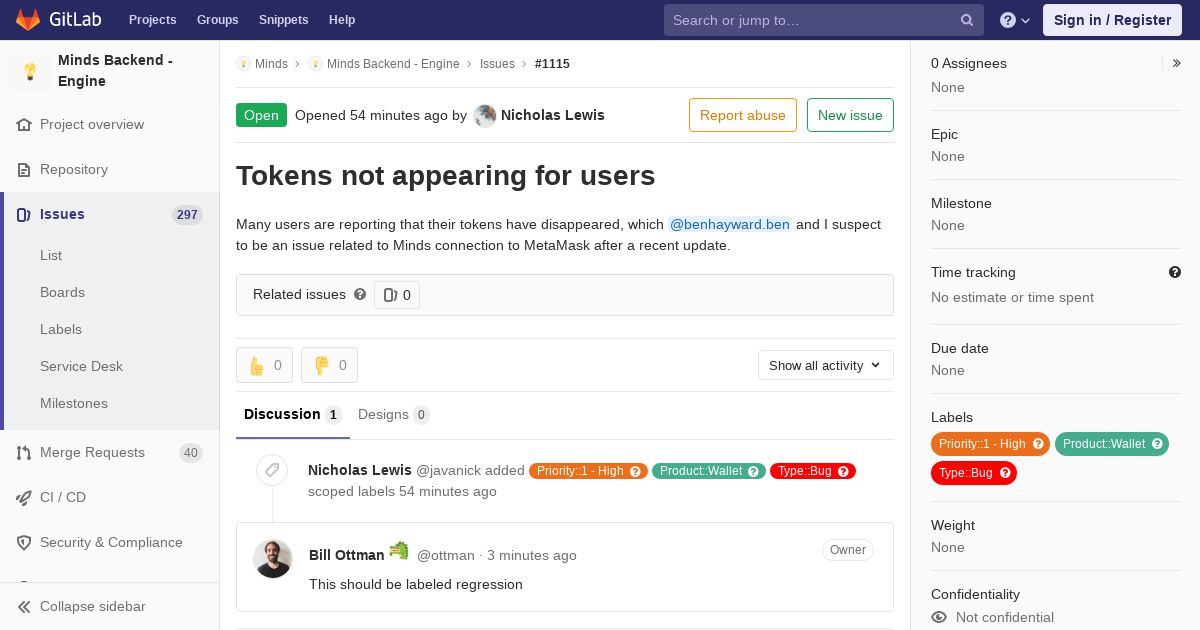Click Type::Bug label in right sidebar

973,473
